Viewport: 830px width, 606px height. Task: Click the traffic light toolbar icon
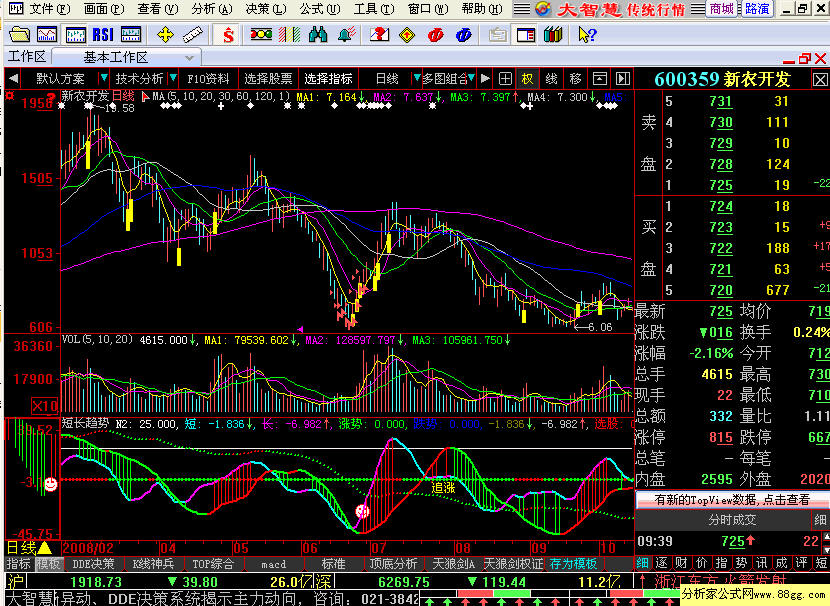(x=261, y=35)
